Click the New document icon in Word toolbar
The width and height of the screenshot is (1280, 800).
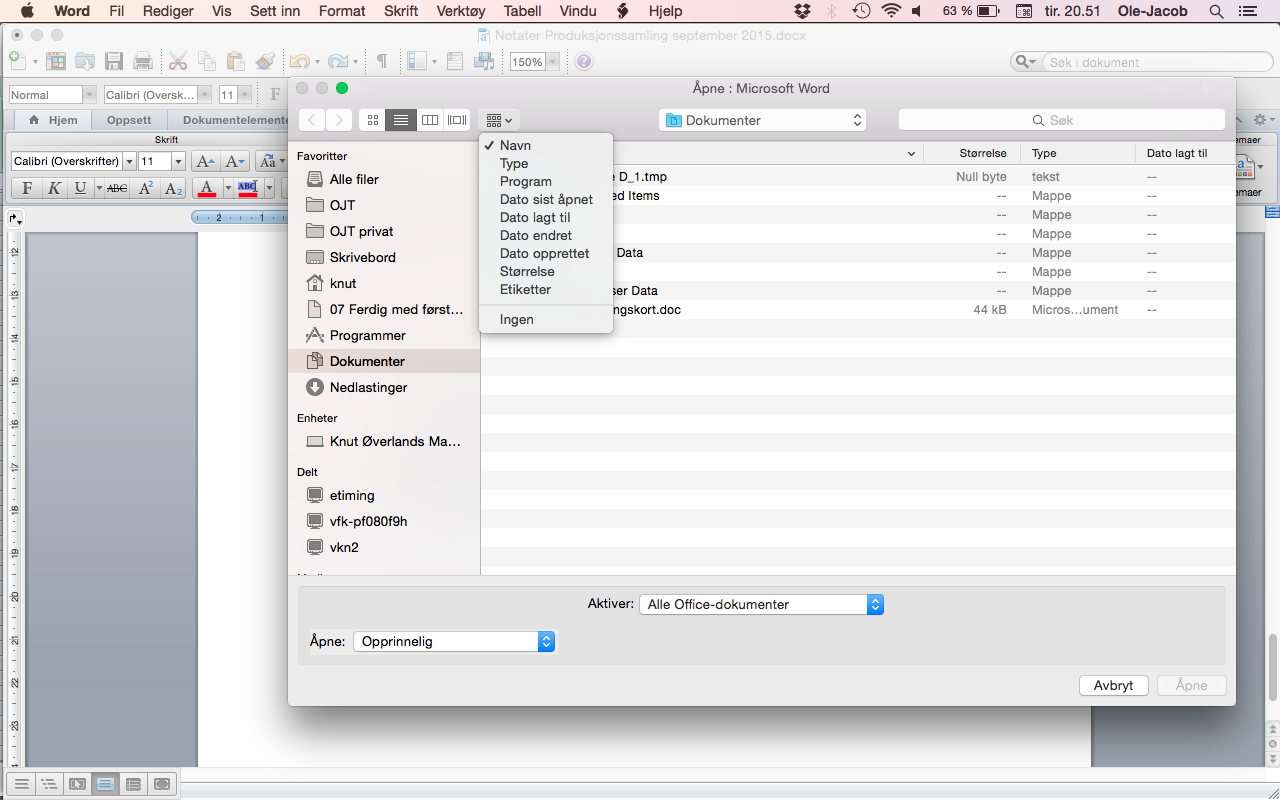(18, 61)
